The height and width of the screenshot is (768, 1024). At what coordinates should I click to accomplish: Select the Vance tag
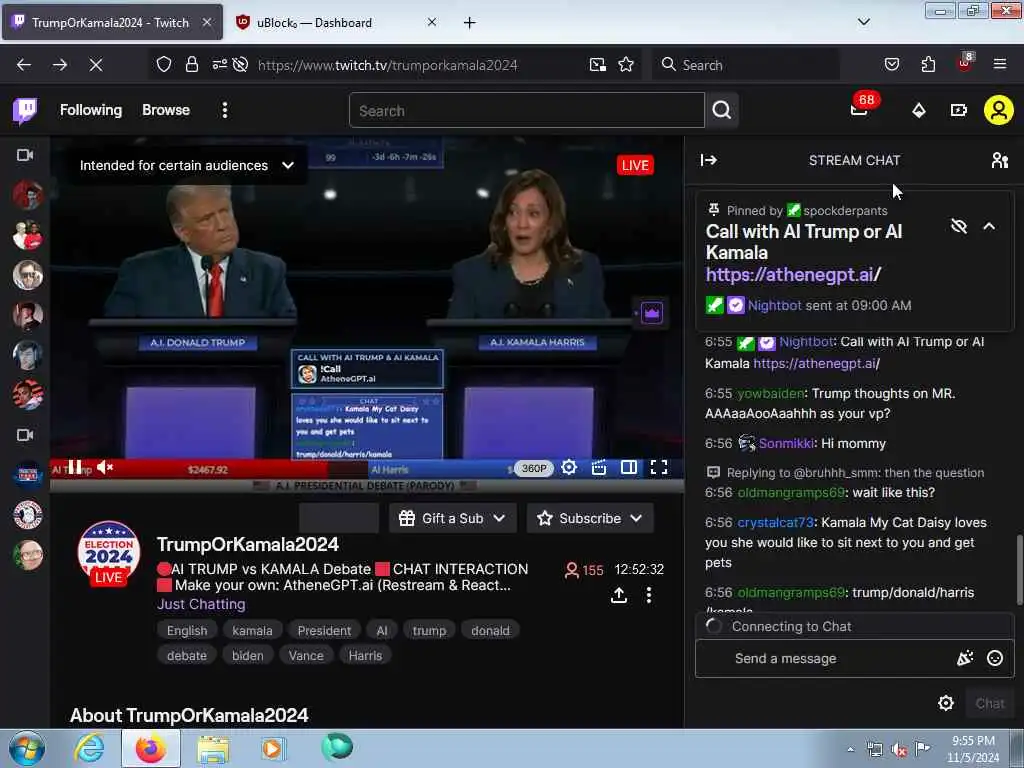[x=306, y=655]
